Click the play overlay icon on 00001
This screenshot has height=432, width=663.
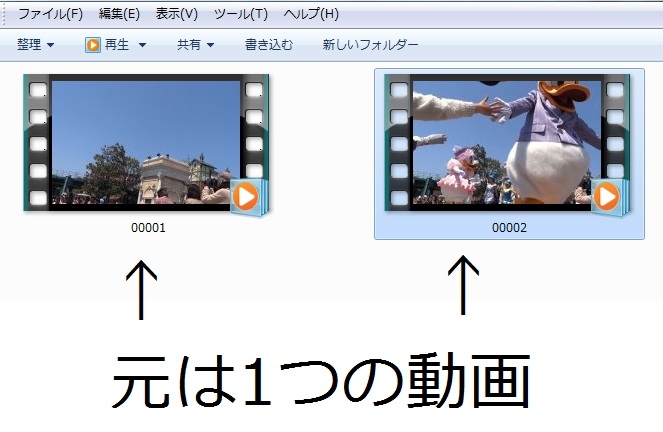pos(249,197)
